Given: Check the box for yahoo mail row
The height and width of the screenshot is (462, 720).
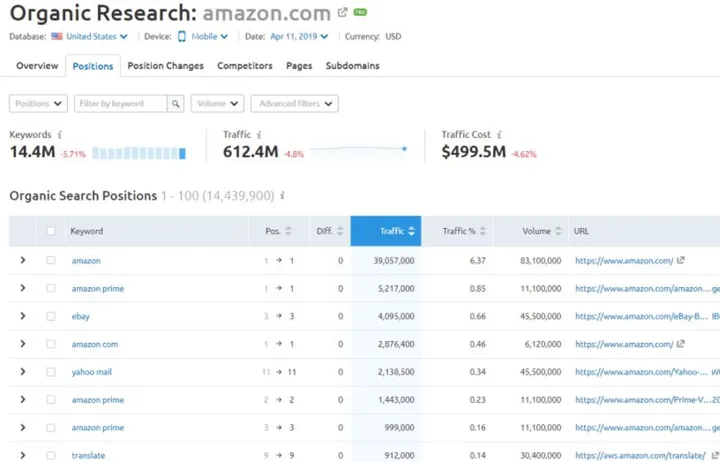Looking at the screenshot, I should [51, 372].
